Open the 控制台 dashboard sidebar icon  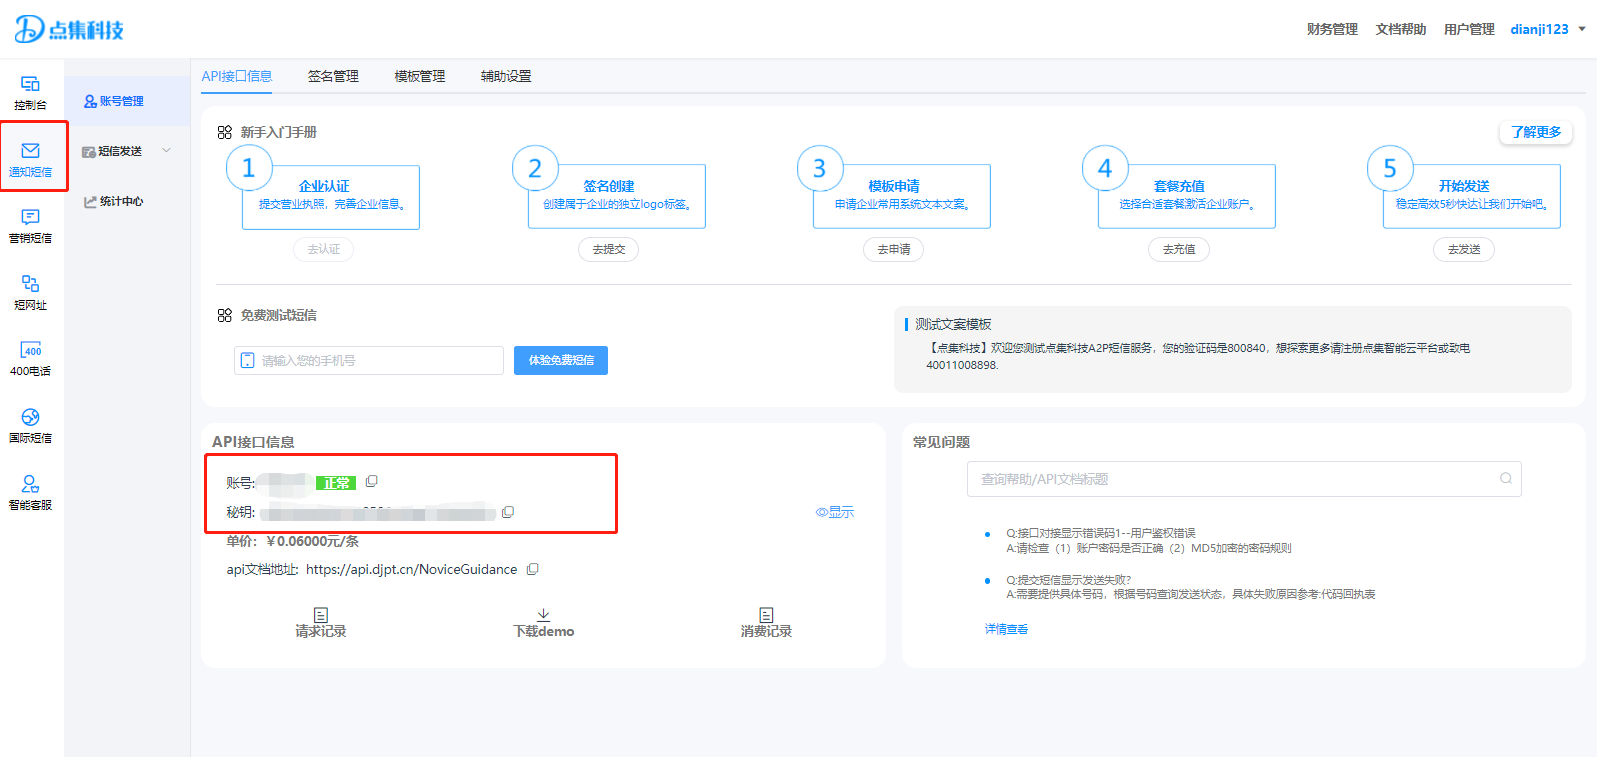(x=30, y=85)
